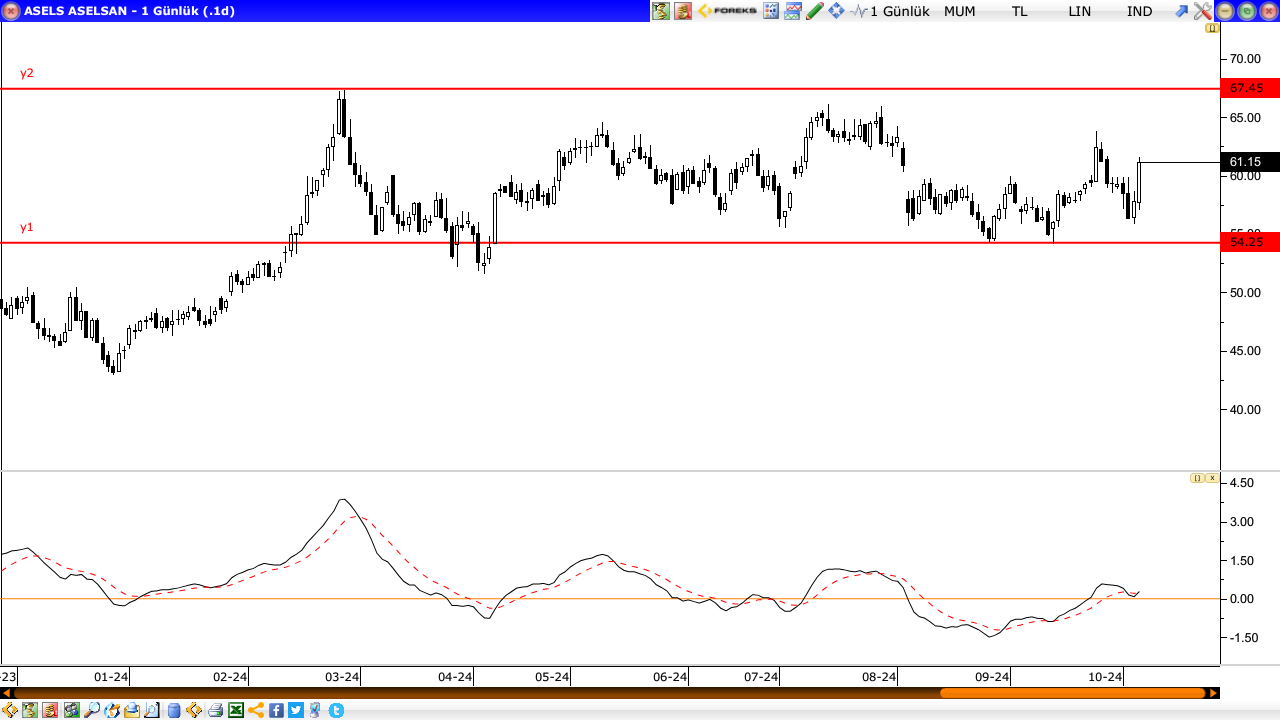
Task: Click the green dollar icon in the top toolbar
Action: [x=661, y=11]
